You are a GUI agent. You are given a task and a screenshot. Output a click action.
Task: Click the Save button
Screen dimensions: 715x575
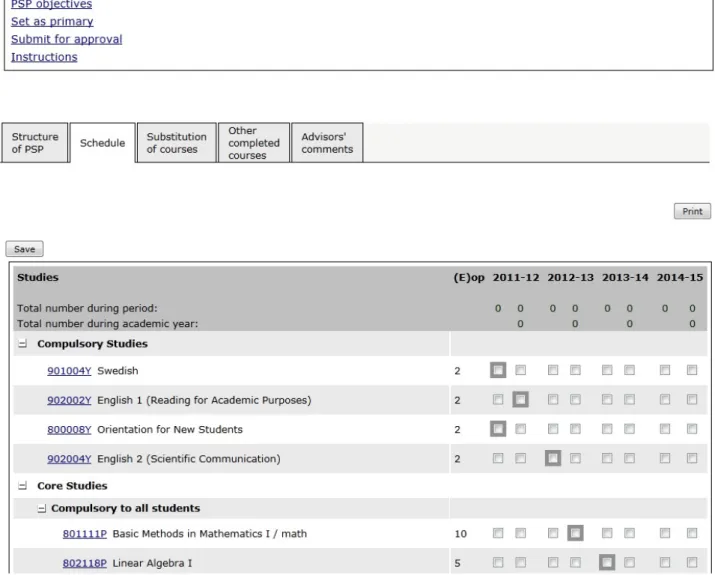tap(25, 249)
